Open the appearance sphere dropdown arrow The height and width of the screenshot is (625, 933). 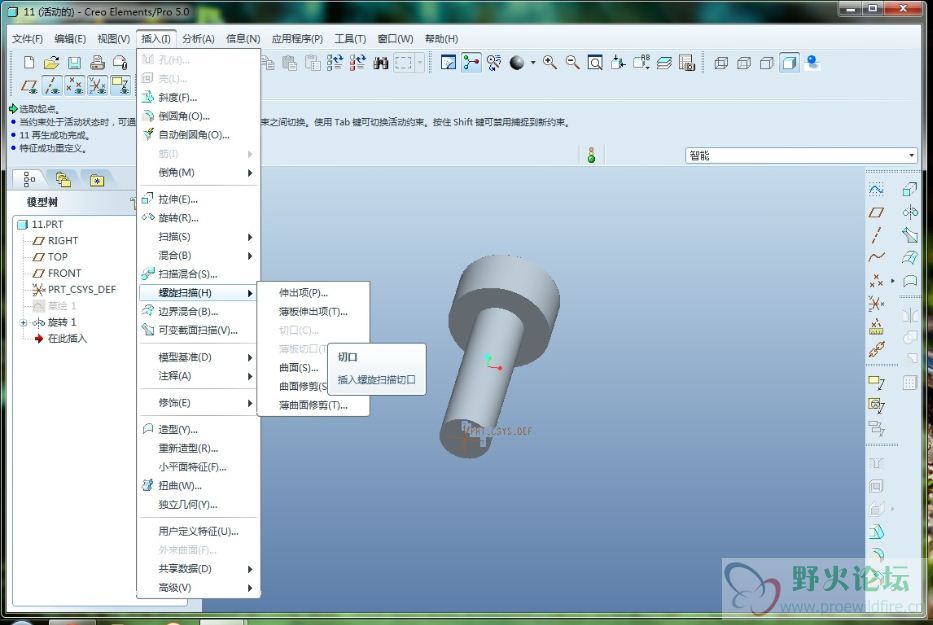(533, 62)
